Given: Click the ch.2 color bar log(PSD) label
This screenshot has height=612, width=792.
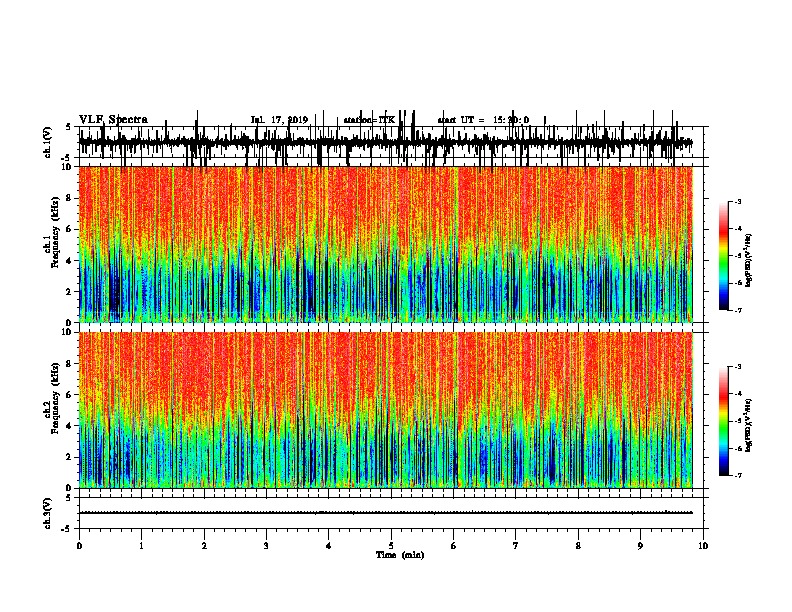Looking at the screenshot, I should tap(748, 425).
